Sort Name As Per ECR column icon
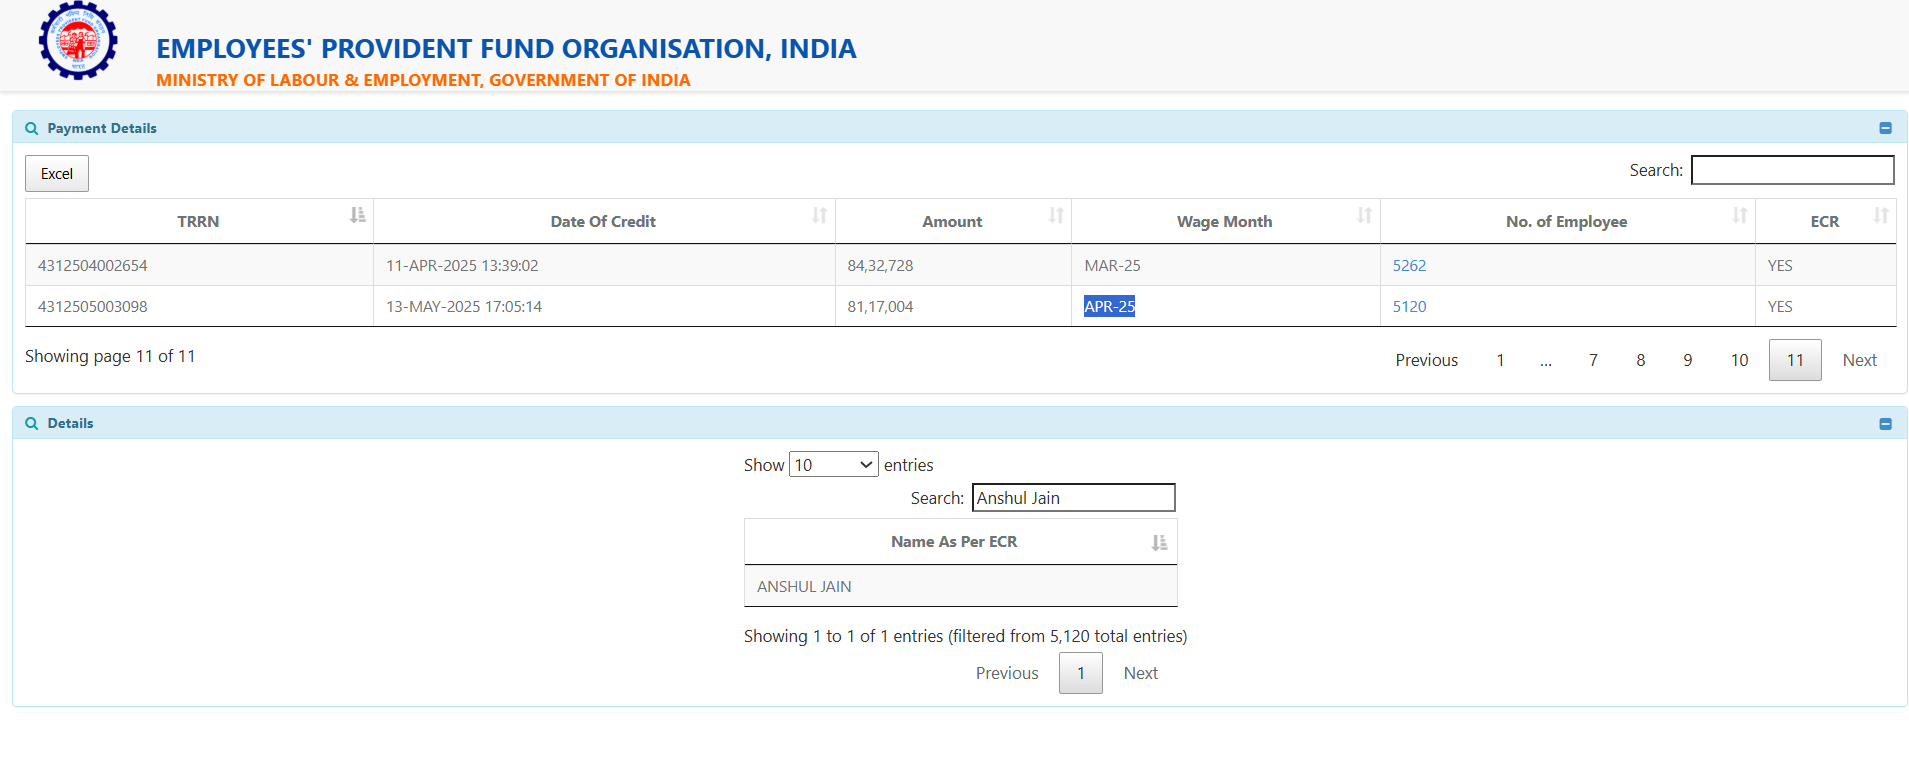 tap(1159, 542)
